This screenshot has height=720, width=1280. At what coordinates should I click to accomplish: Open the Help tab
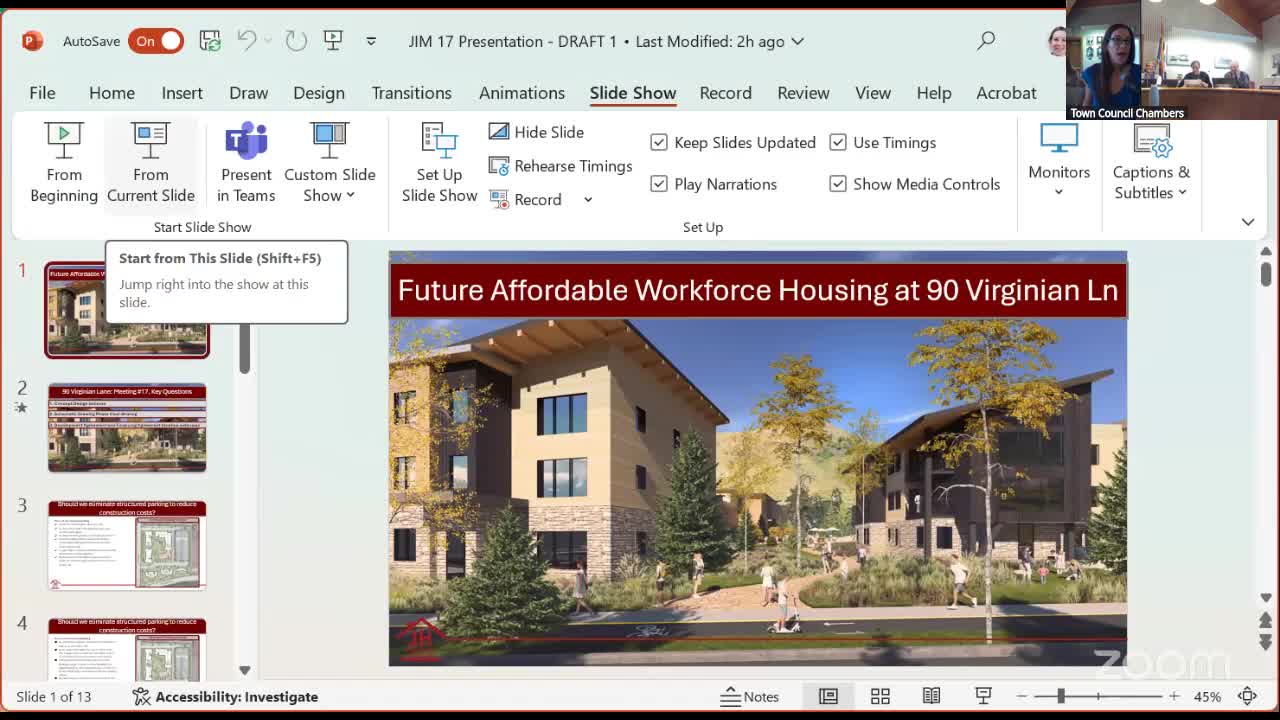click(x=934, y=93)
